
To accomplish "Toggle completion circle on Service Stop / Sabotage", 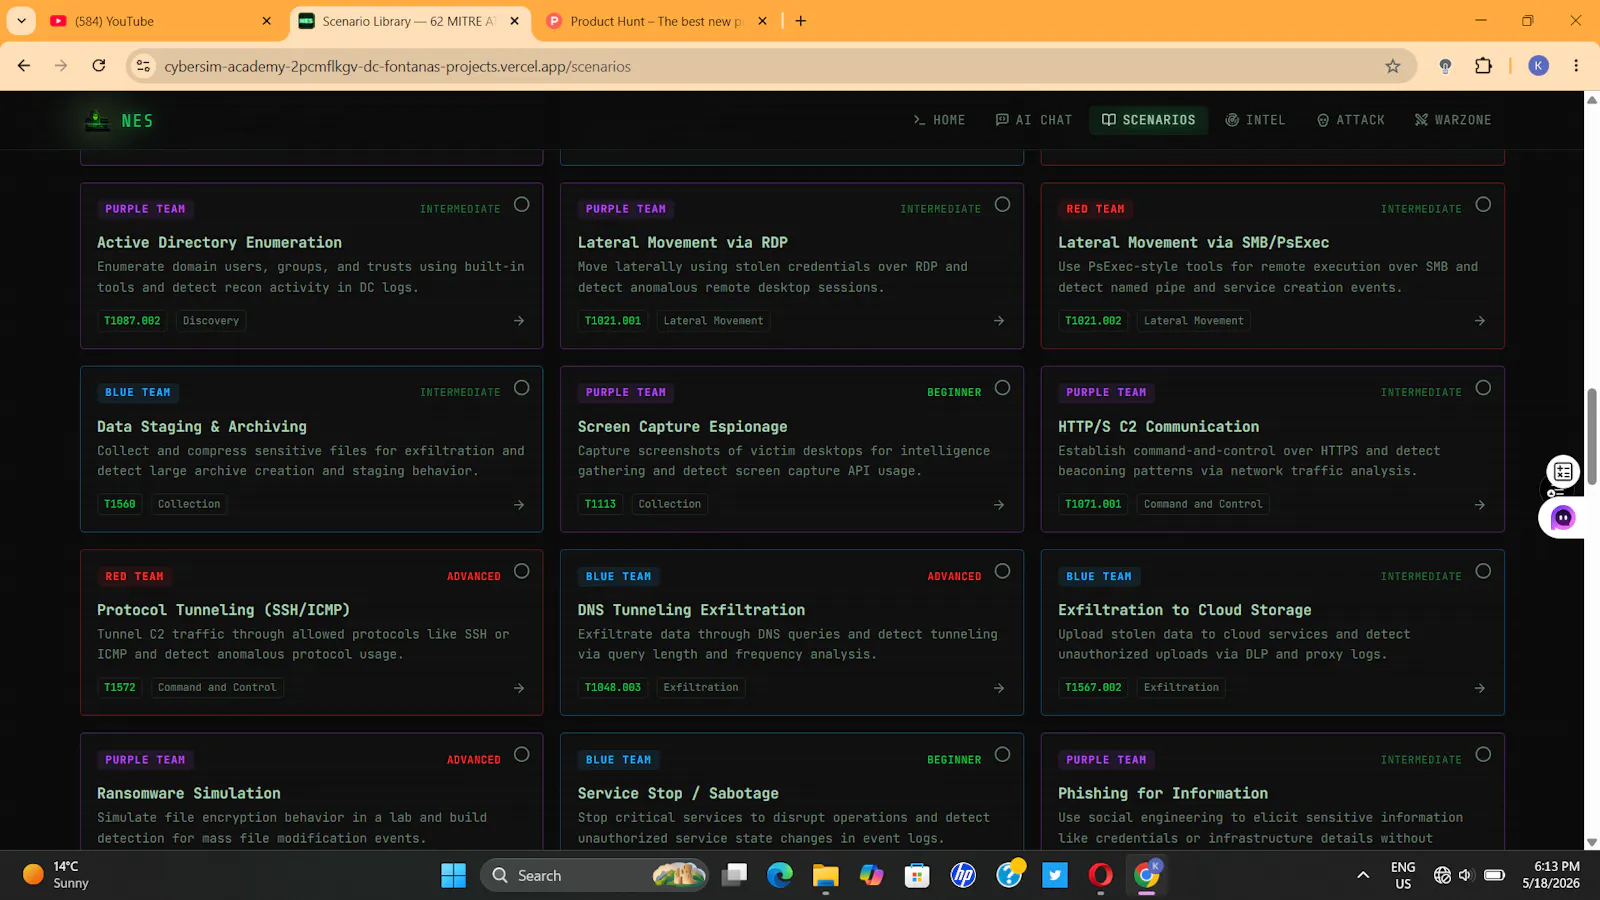I will [x=1002, y=754].
